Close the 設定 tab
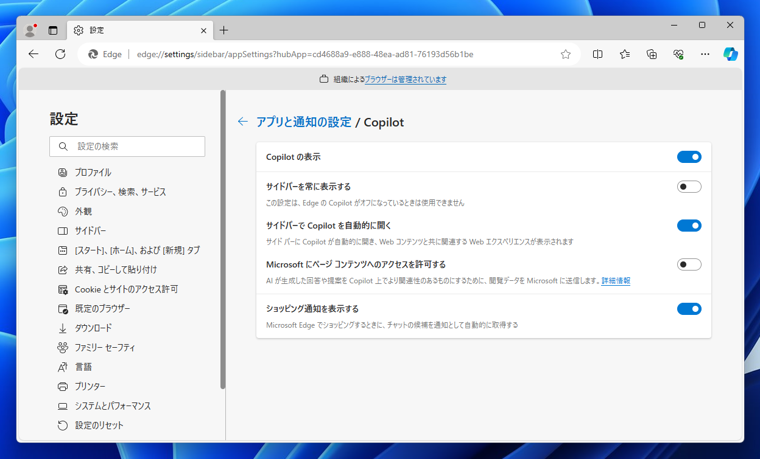 coord(204,31)
